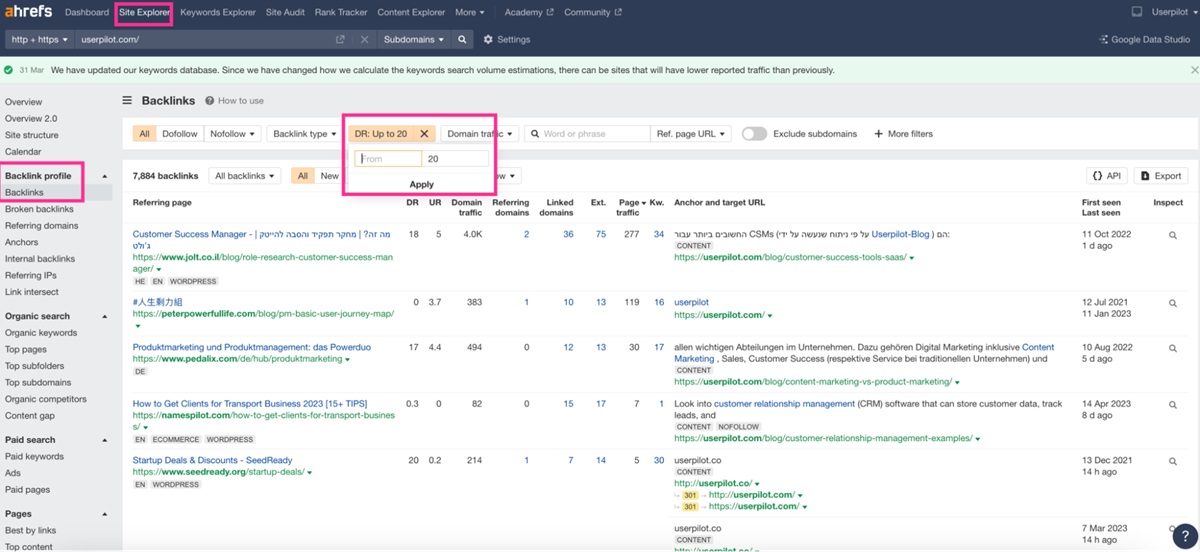Open Link intersect in sidebar

click(32, 292)
